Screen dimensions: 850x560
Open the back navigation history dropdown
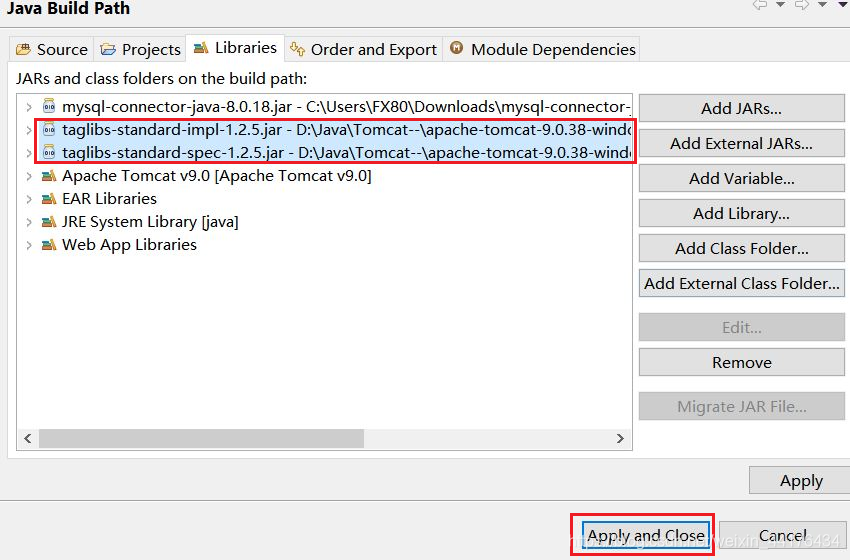tap(780, 4)
